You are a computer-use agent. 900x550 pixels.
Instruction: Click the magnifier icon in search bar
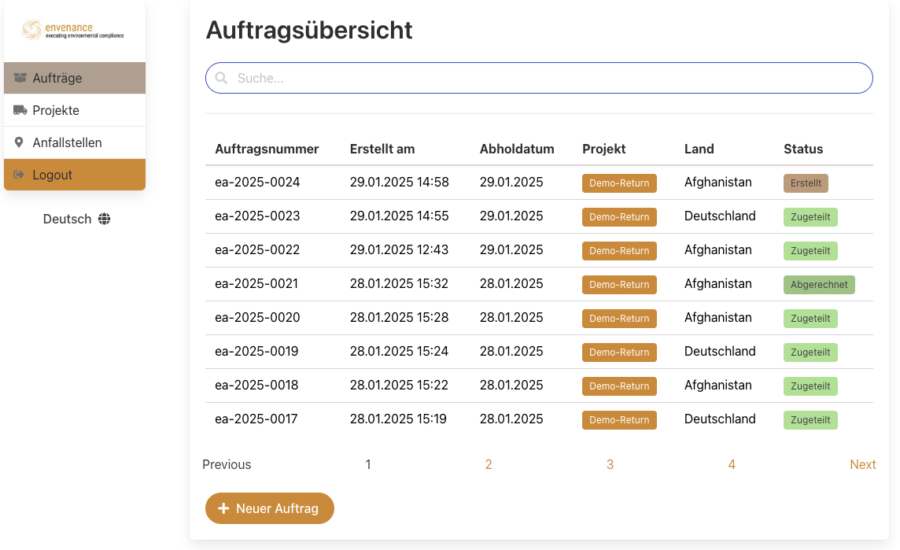point(221,78)
